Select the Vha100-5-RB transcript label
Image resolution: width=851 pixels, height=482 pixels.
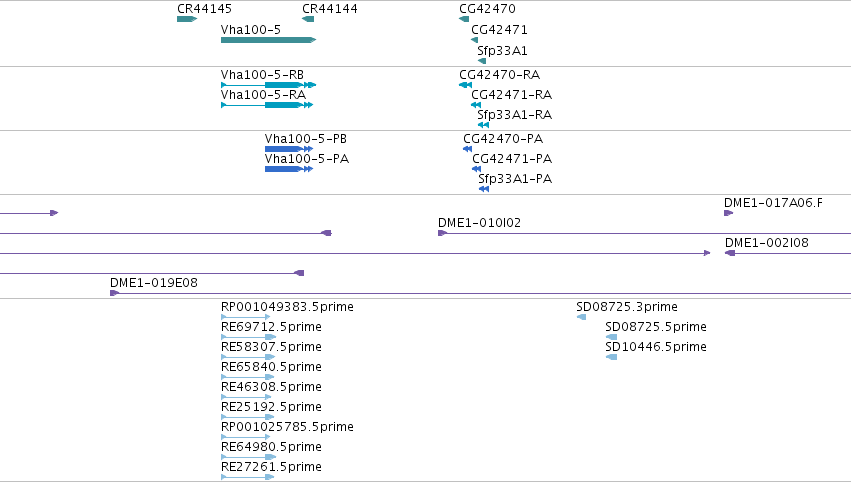262,75
